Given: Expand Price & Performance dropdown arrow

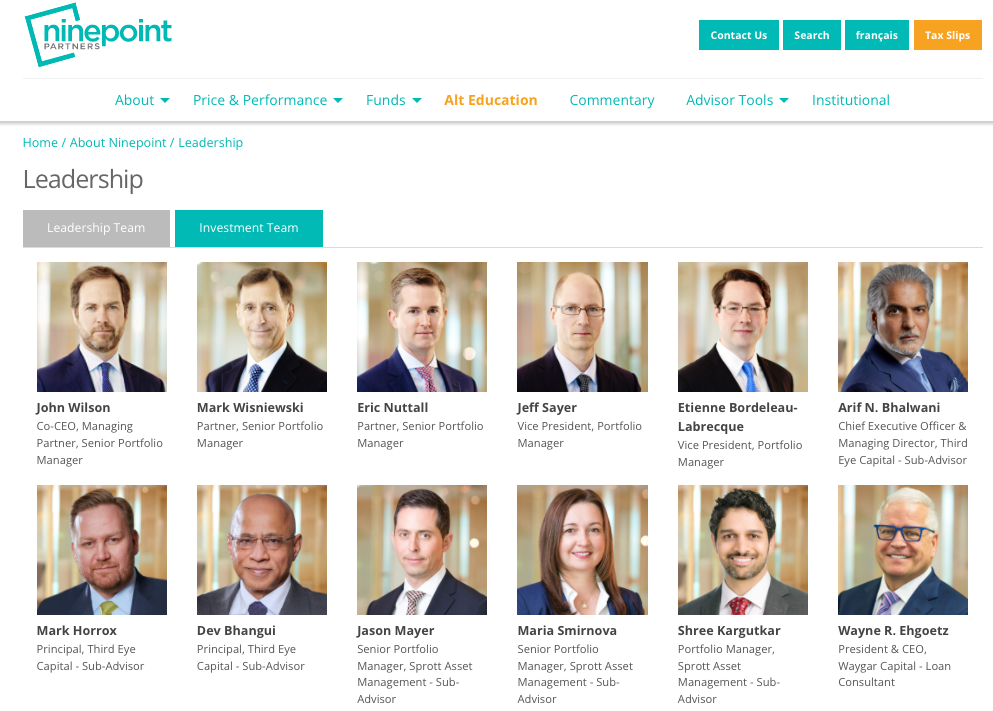Looking at the screenshot, I should (x=338, y=101).
